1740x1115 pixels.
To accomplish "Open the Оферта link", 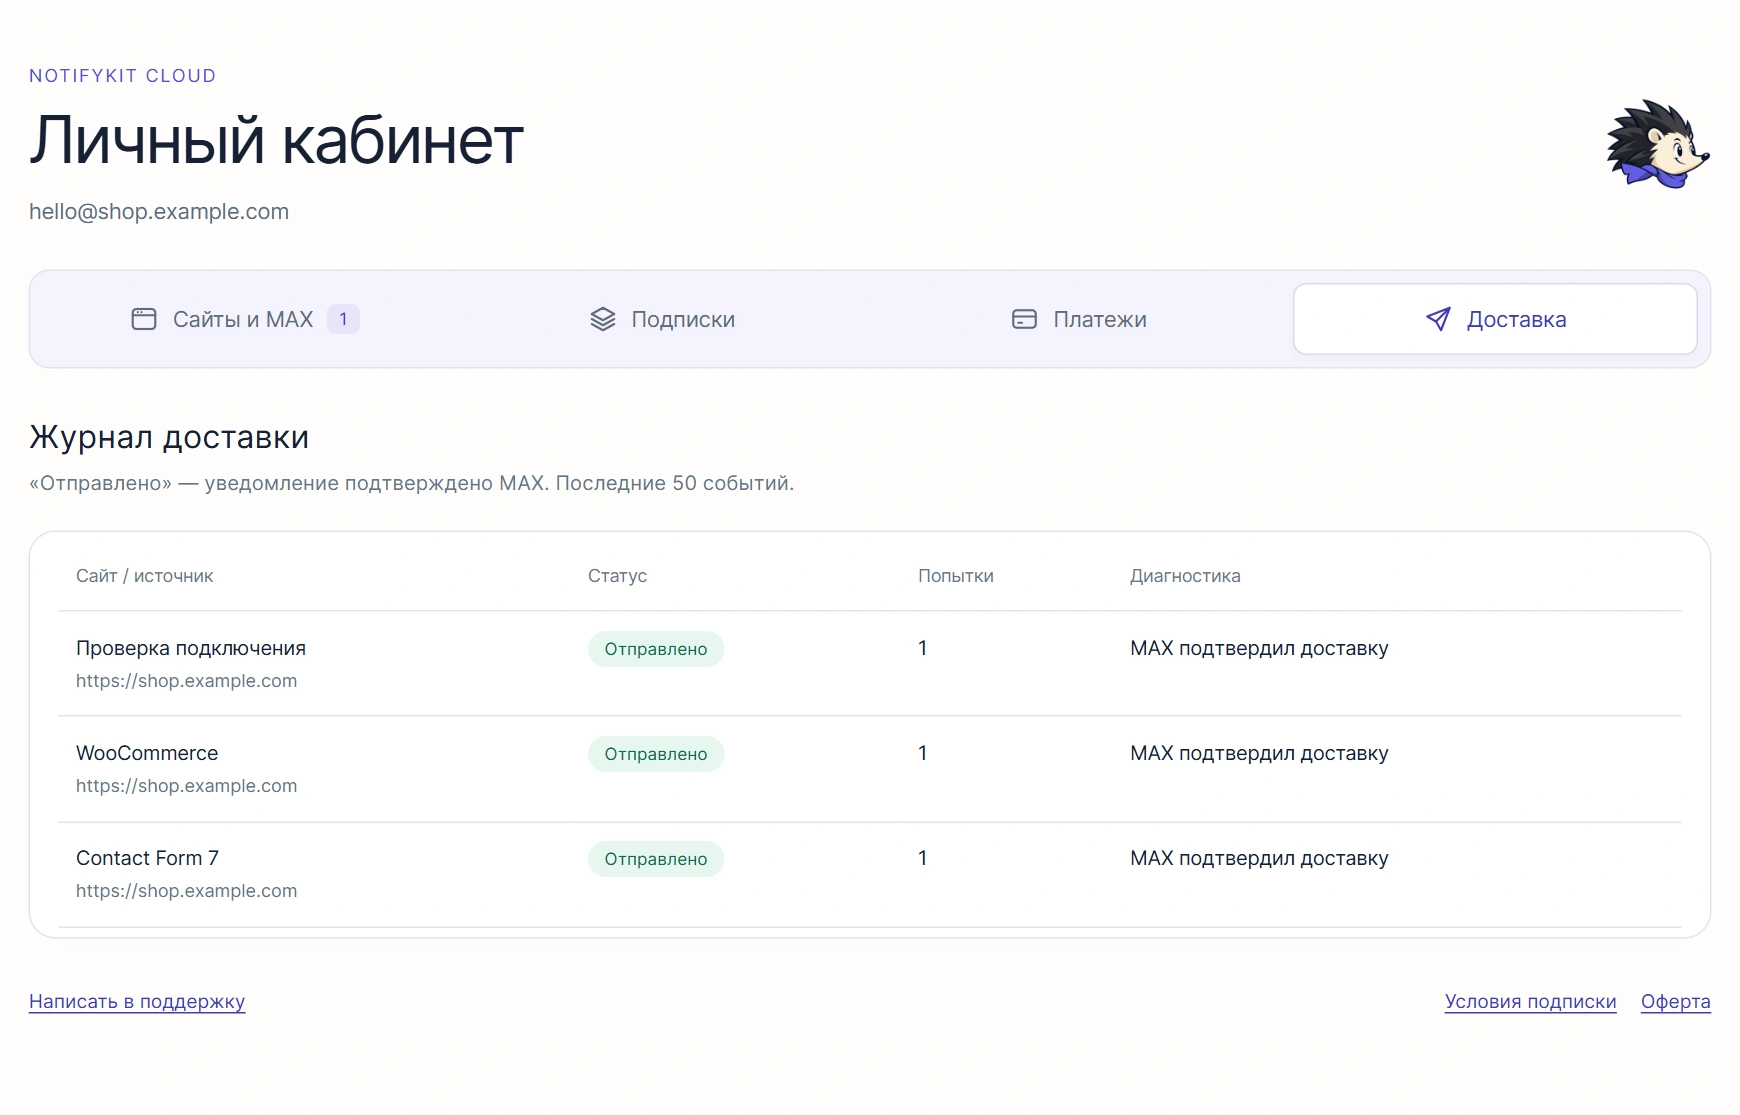I will 1675,1001.
